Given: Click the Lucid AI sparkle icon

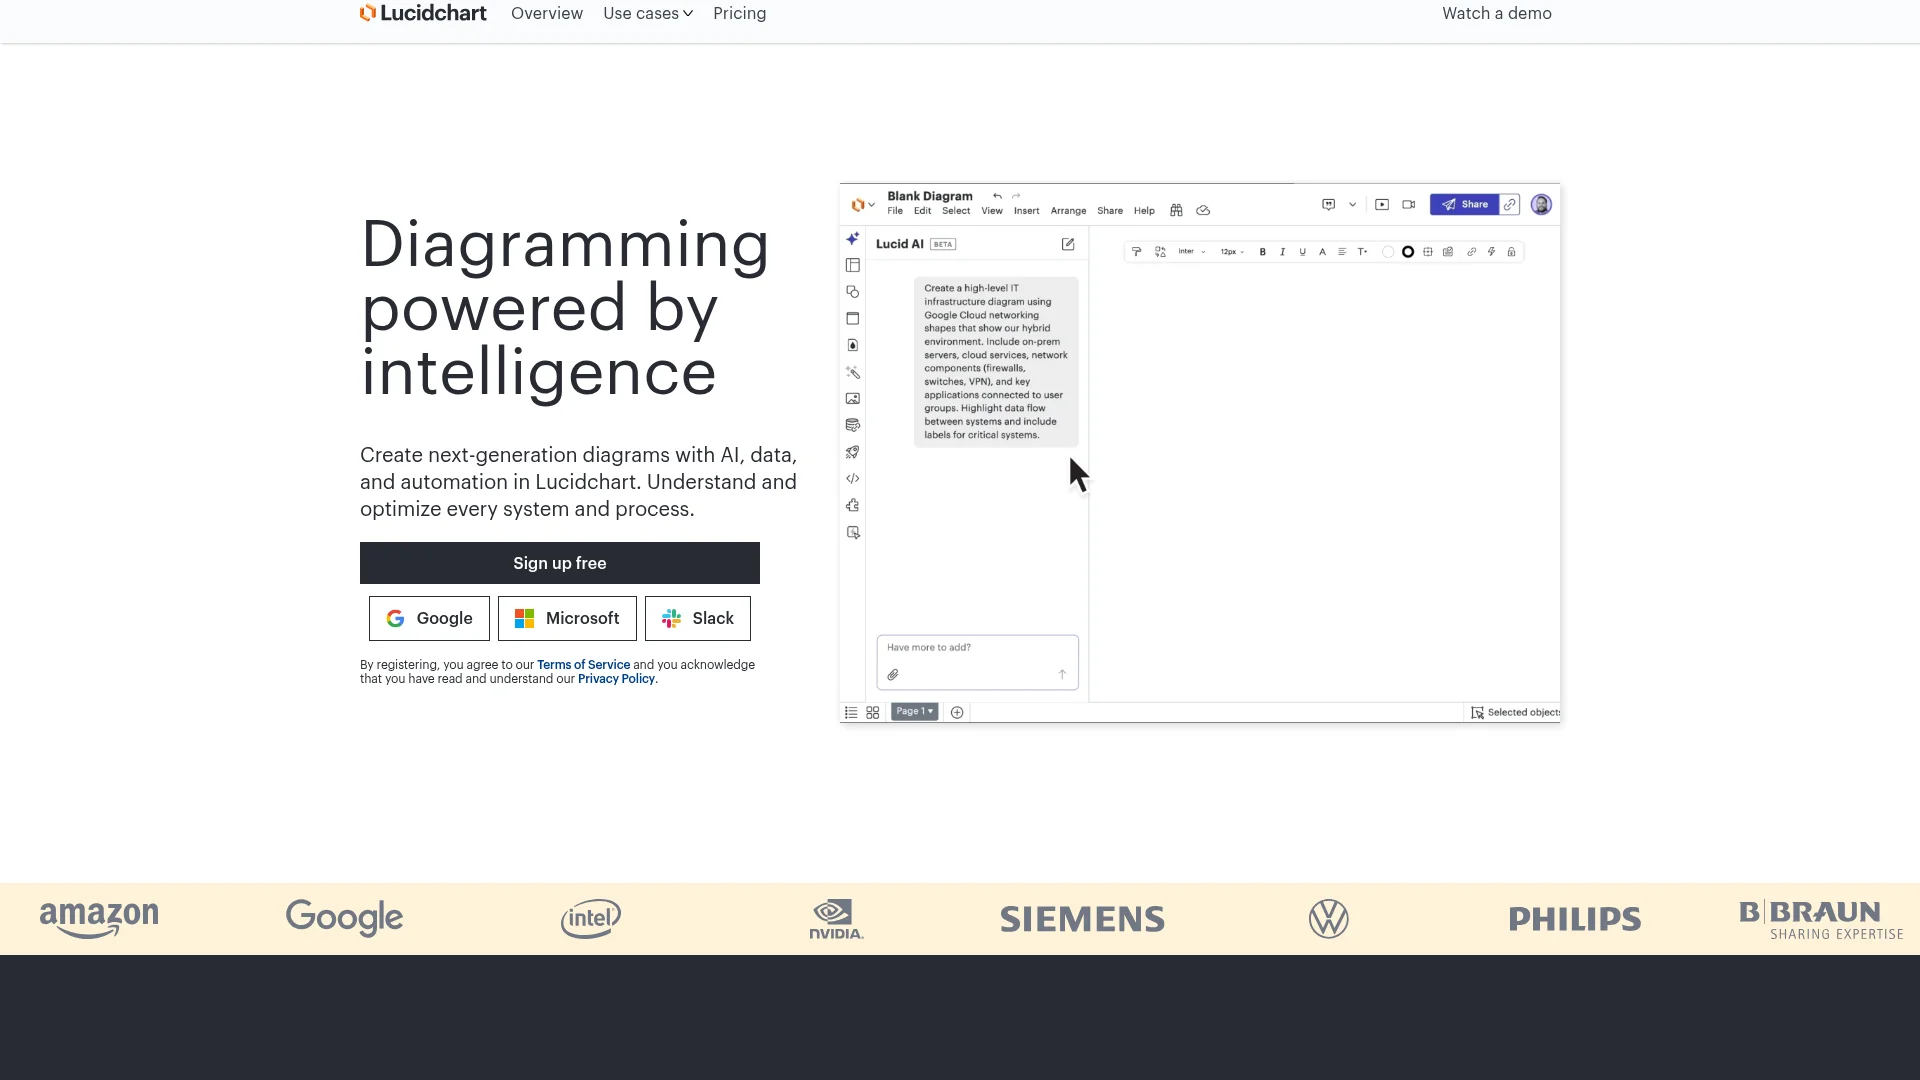Looking at the screenshot, I should tap(852, 239).
